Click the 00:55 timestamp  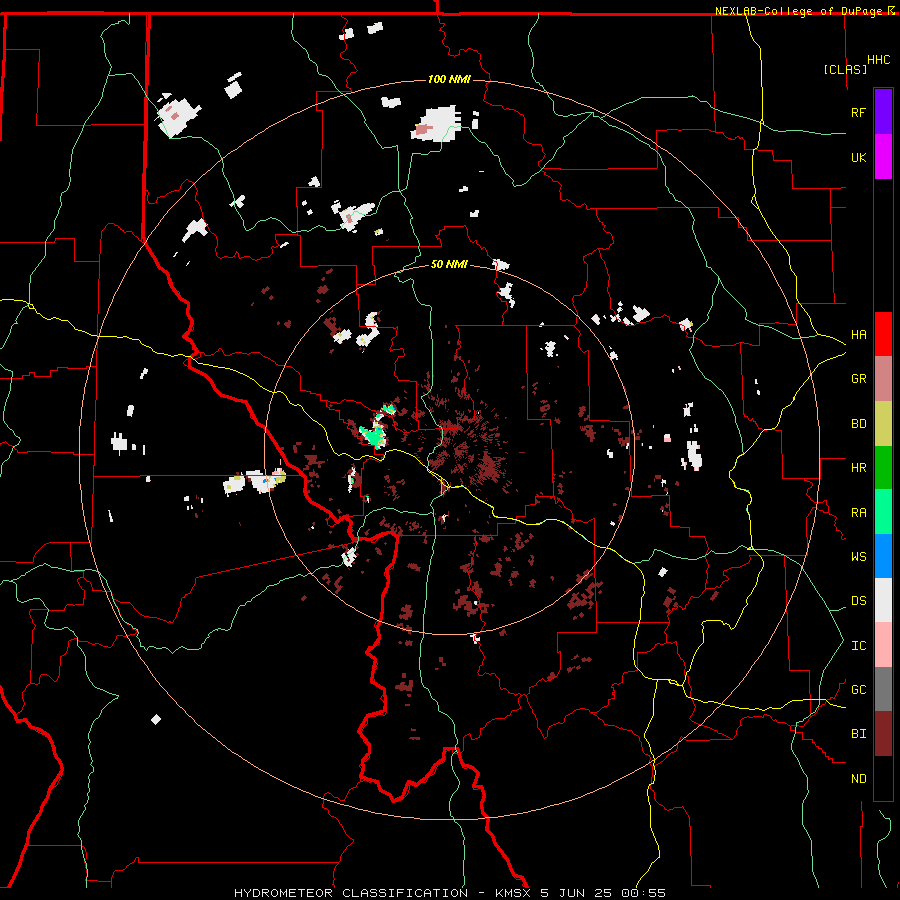coord(643,893)
